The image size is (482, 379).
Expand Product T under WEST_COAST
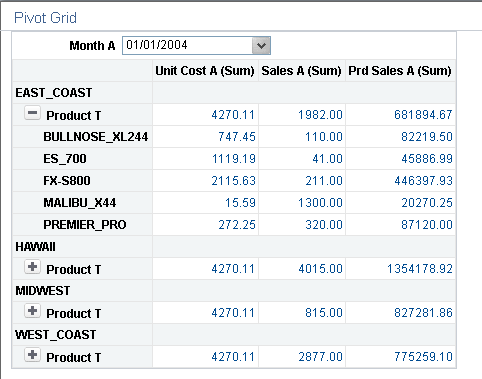32,355
